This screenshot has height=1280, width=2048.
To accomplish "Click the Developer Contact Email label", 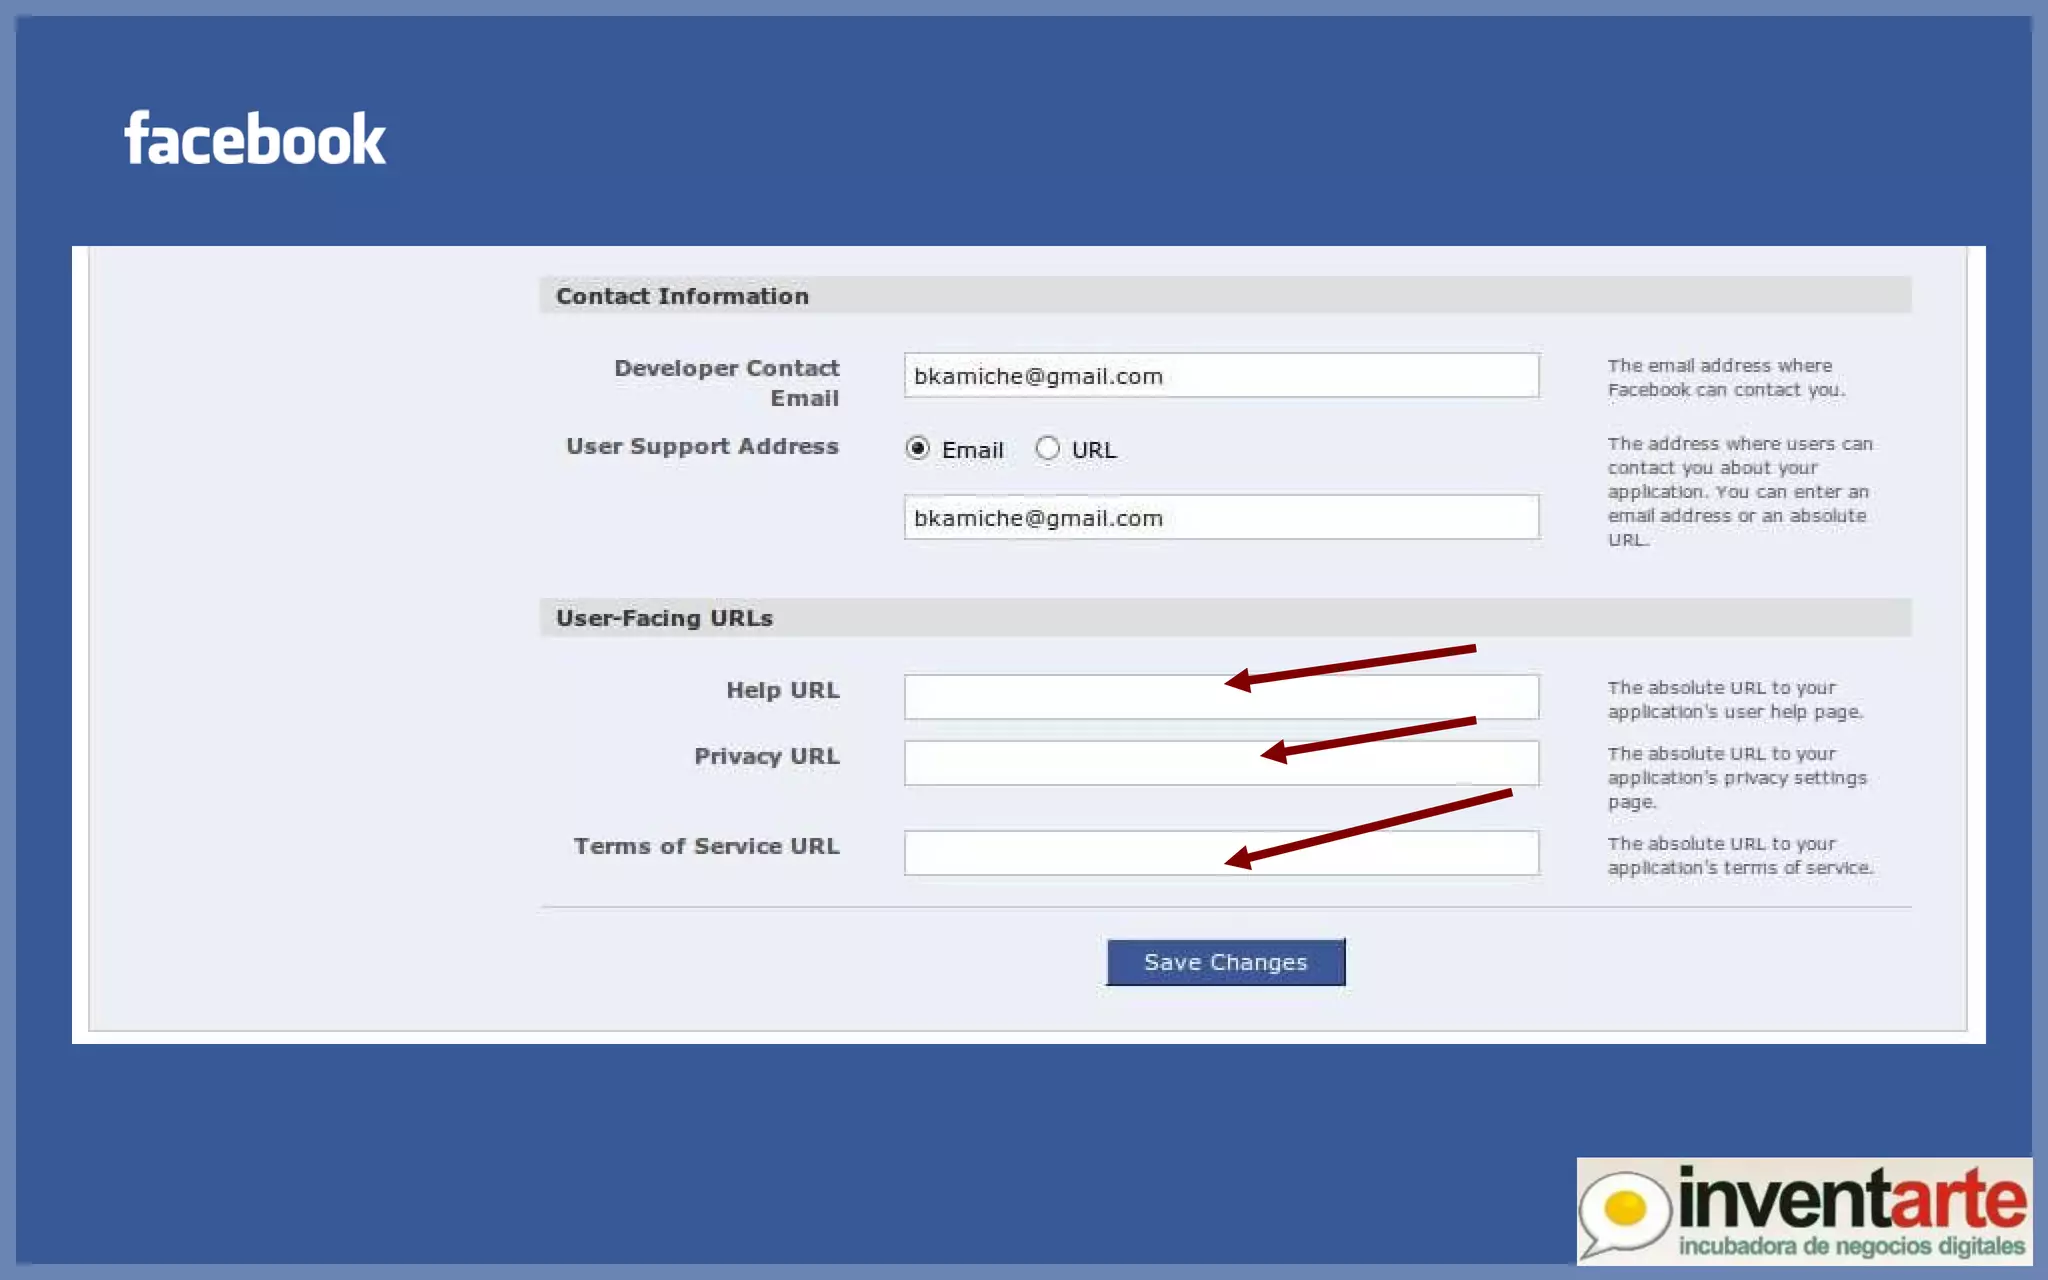I will [x=727, y=382].
